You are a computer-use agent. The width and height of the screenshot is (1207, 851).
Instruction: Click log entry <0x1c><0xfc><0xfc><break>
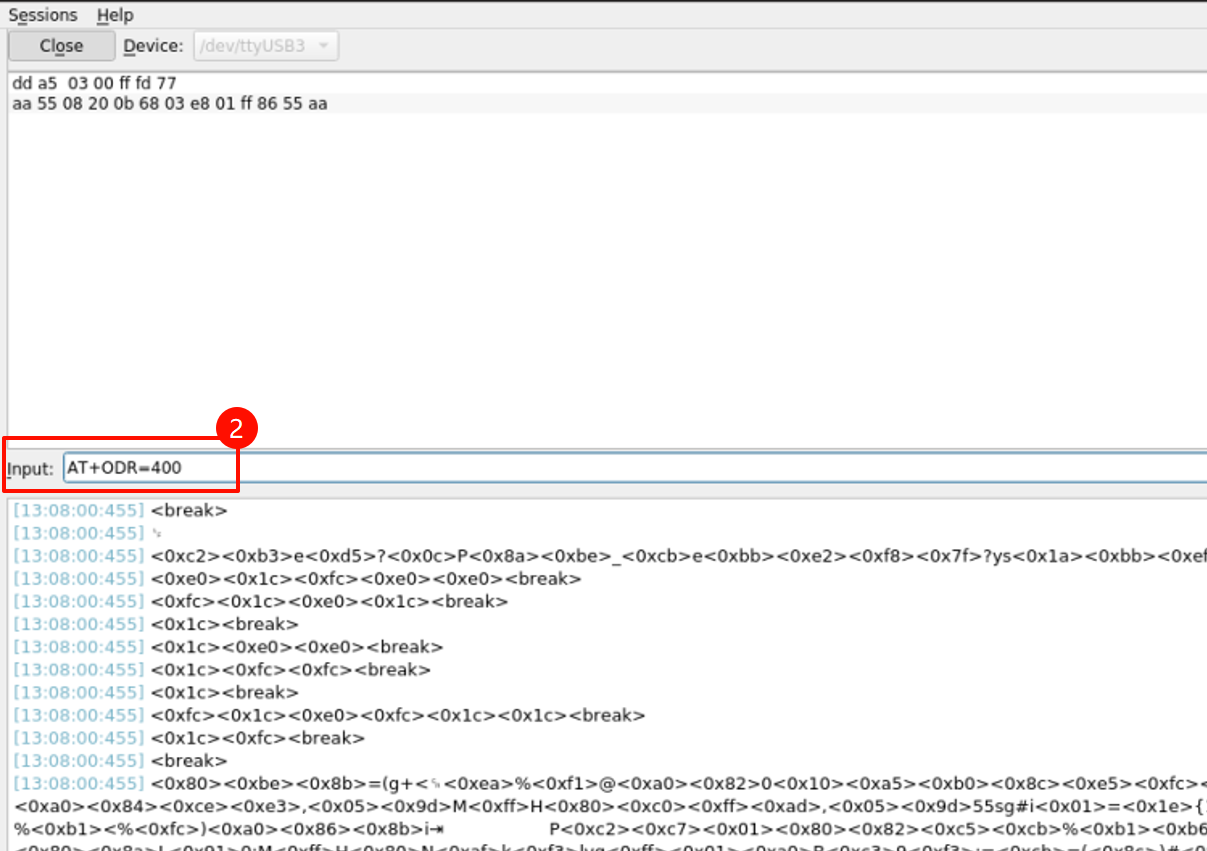click(x=291, y=670)
